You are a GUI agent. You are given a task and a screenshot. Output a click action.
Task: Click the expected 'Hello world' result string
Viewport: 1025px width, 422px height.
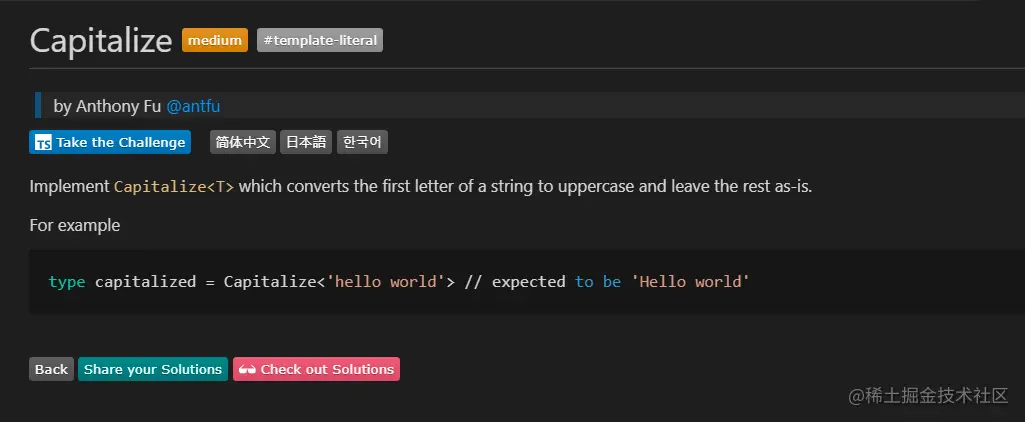690,281
